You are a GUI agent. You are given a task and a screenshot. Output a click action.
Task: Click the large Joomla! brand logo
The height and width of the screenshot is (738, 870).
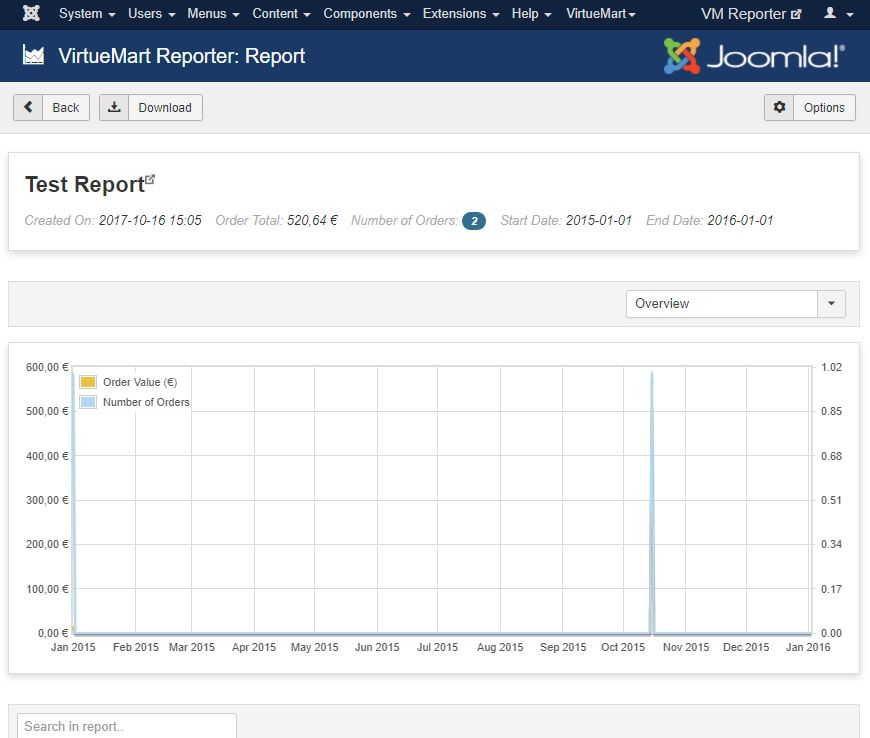755,56
